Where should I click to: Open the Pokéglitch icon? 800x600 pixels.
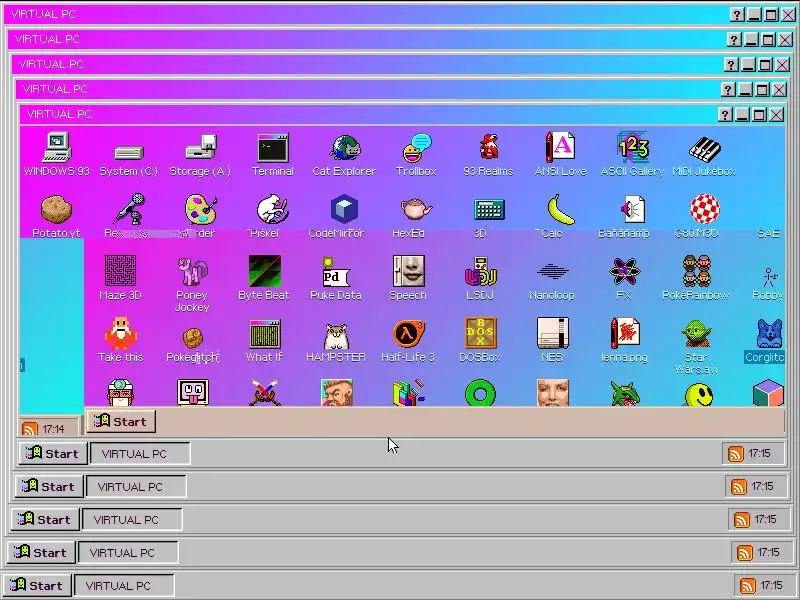click(x=192, y=336)
